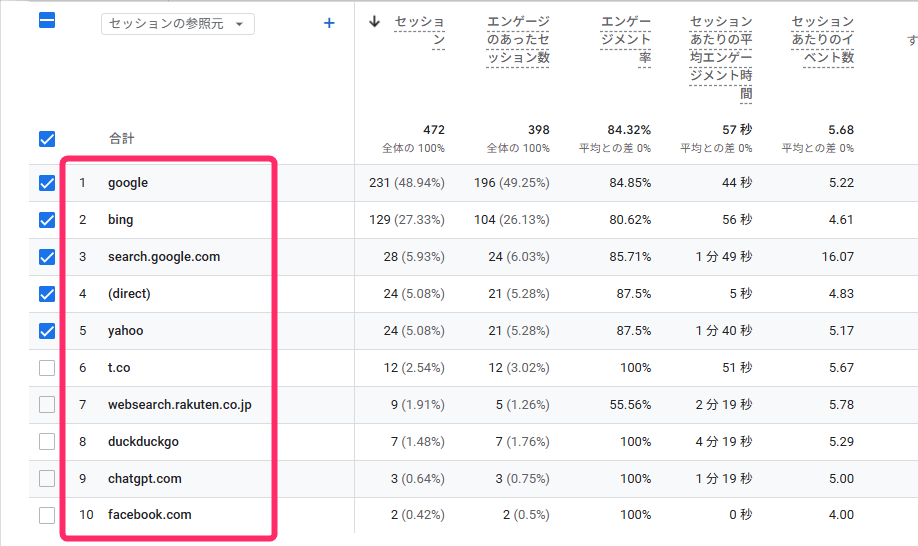This screenshot has width=918, height=546.
Task: Click duckduckgo sessions cell 7 (1.48%)
Action: (x=418, y=442)
